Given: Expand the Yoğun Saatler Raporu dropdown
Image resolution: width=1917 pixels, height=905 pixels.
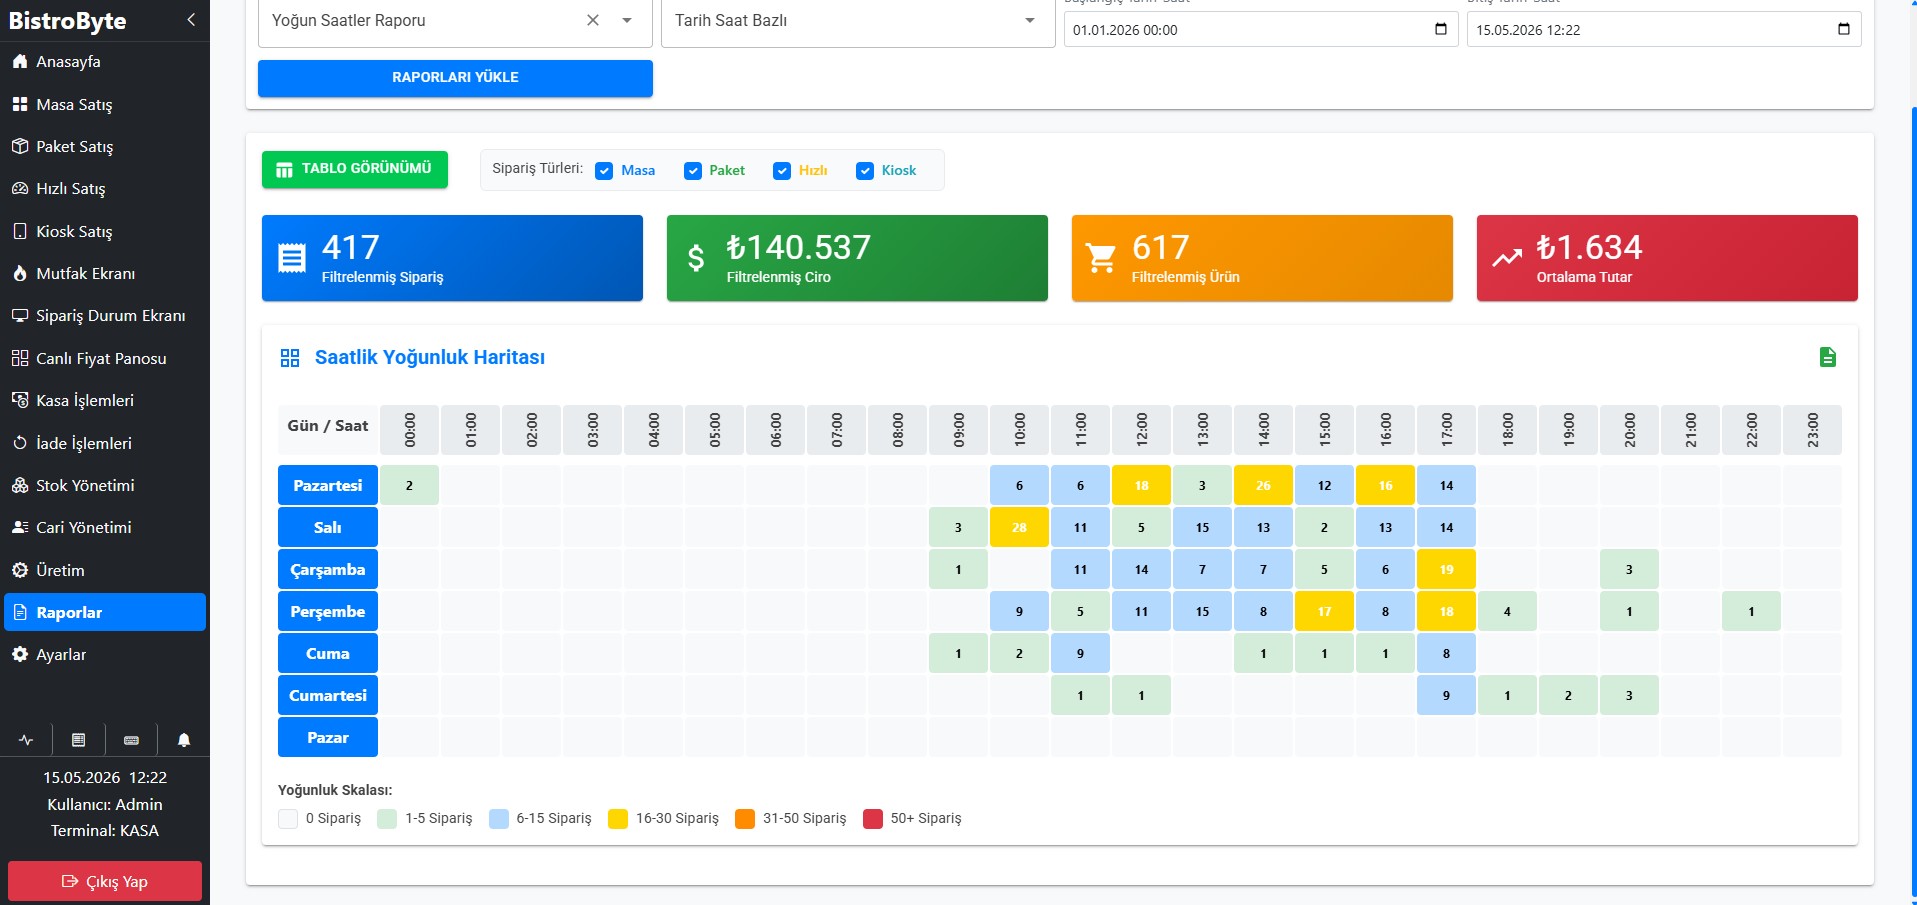Looking at the screenshot, I should click(x=627, y=20).
